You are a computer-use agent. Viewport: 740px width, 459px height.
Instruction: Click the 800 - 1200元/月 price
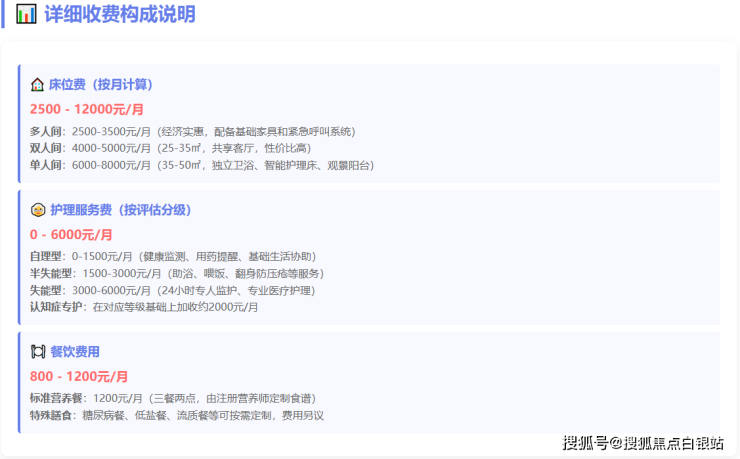click(x=79, y=376)
